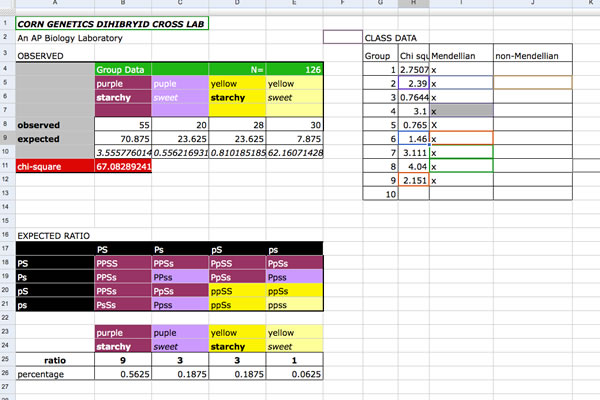Select percentage value 0.0625
600x400 pixels.
coord(294,374)
